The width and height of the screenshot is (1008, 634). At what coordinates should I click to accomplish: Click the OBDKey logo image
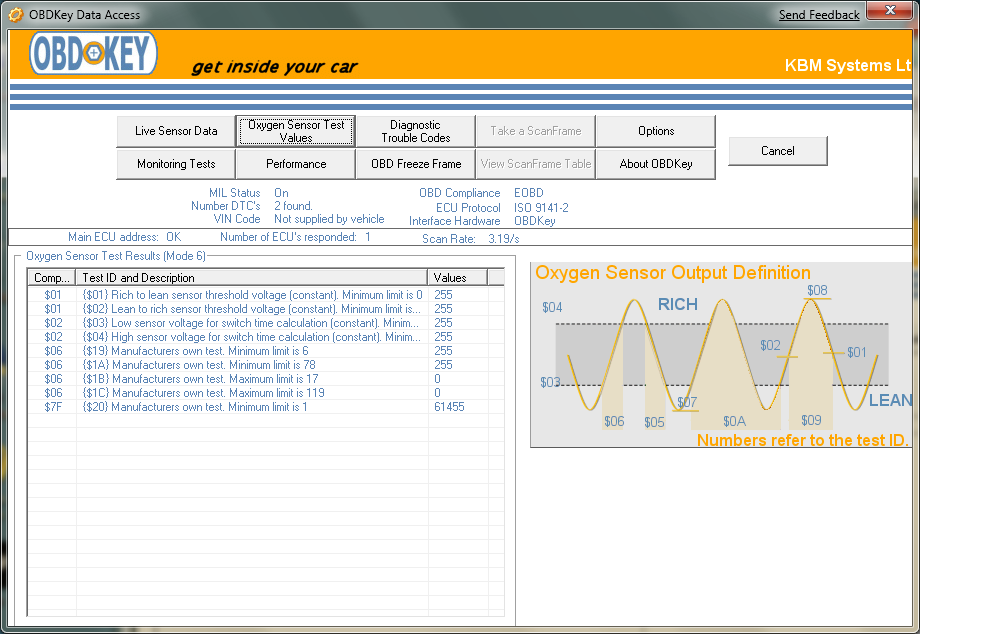click(94, 54)
